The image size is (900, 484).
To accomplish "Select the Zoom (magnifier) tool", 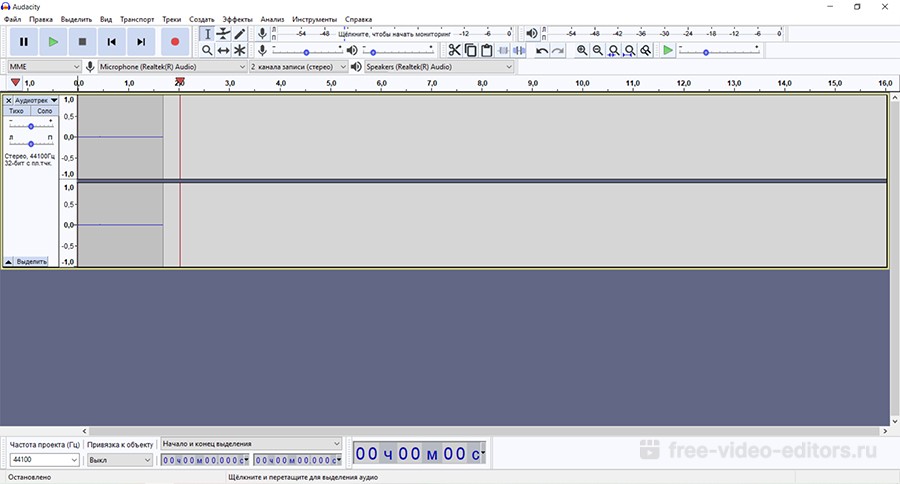I will pyautogui.click(x=207, y=51).
